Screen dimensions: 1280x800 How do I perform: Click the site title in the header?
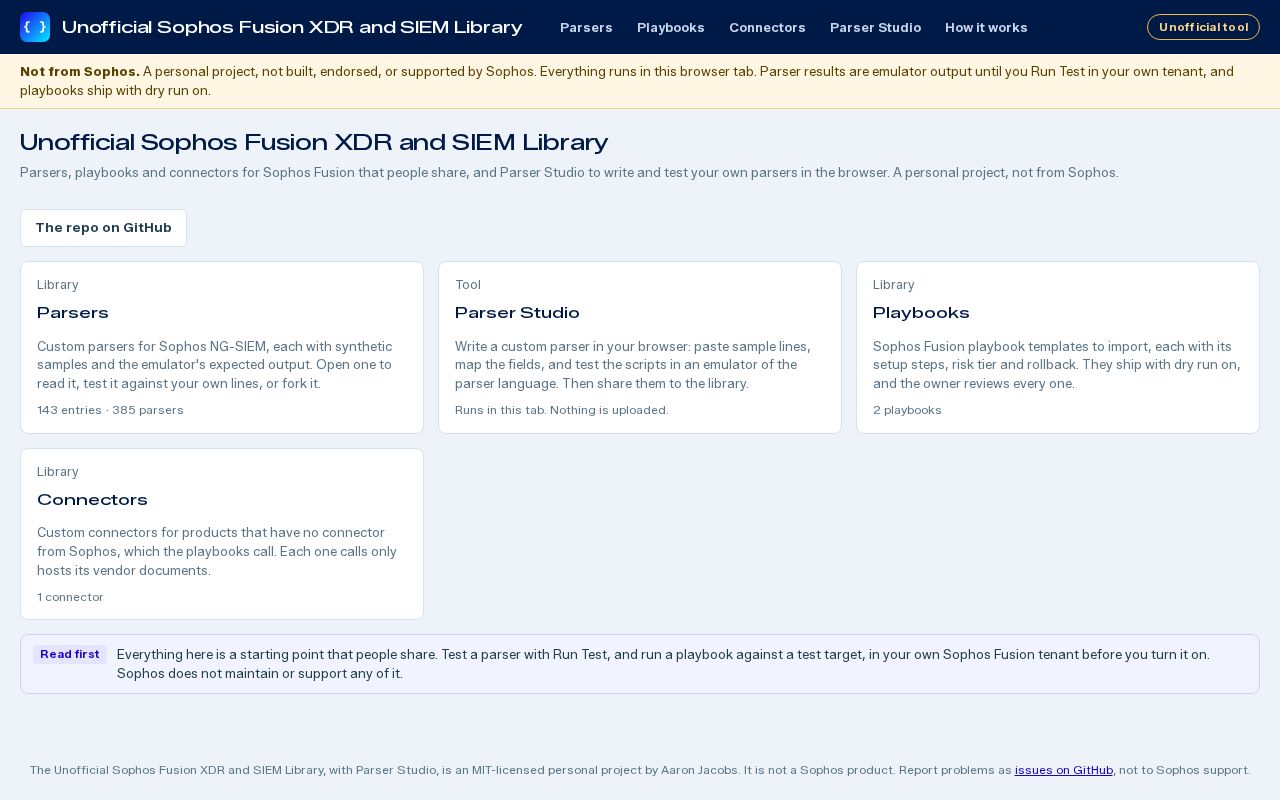(292, 27)
